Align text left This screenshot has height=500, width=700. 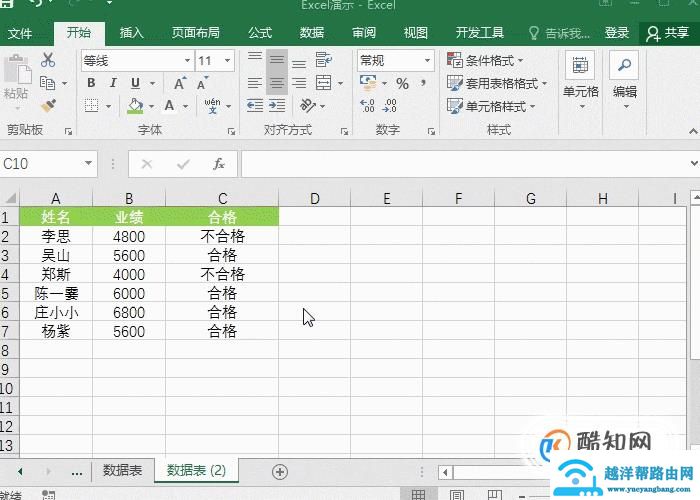coord(255,83)
